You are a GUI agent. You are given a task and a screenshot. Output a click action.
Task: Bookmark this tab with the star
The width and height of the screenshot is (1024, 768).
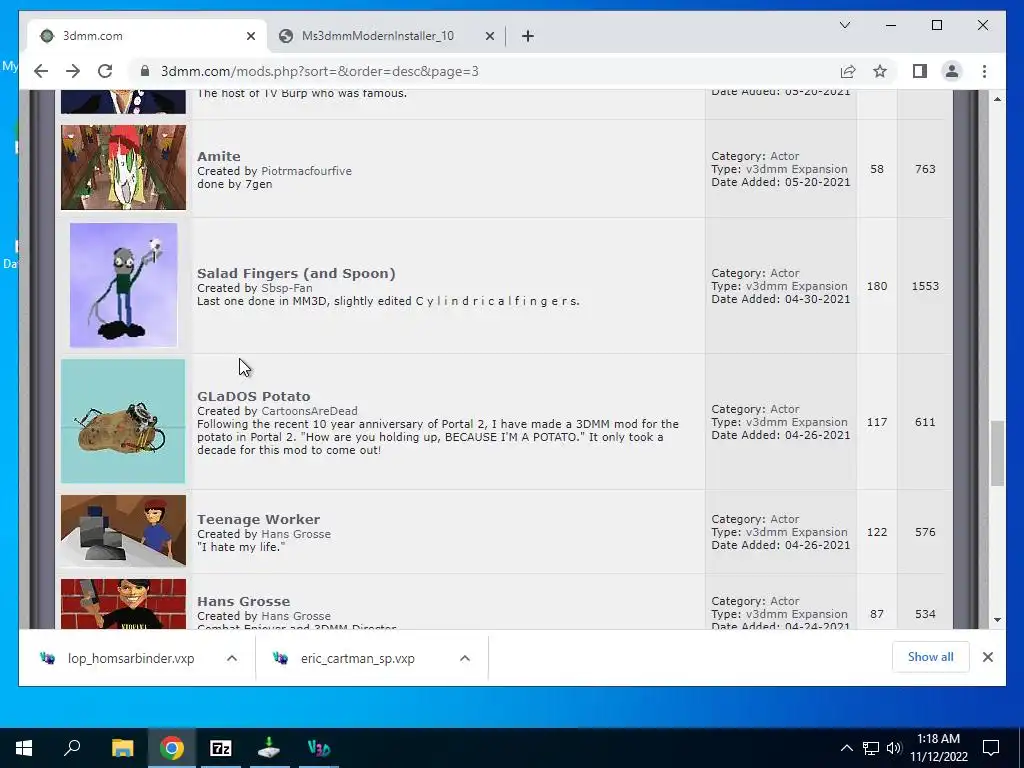click(880, 71)
